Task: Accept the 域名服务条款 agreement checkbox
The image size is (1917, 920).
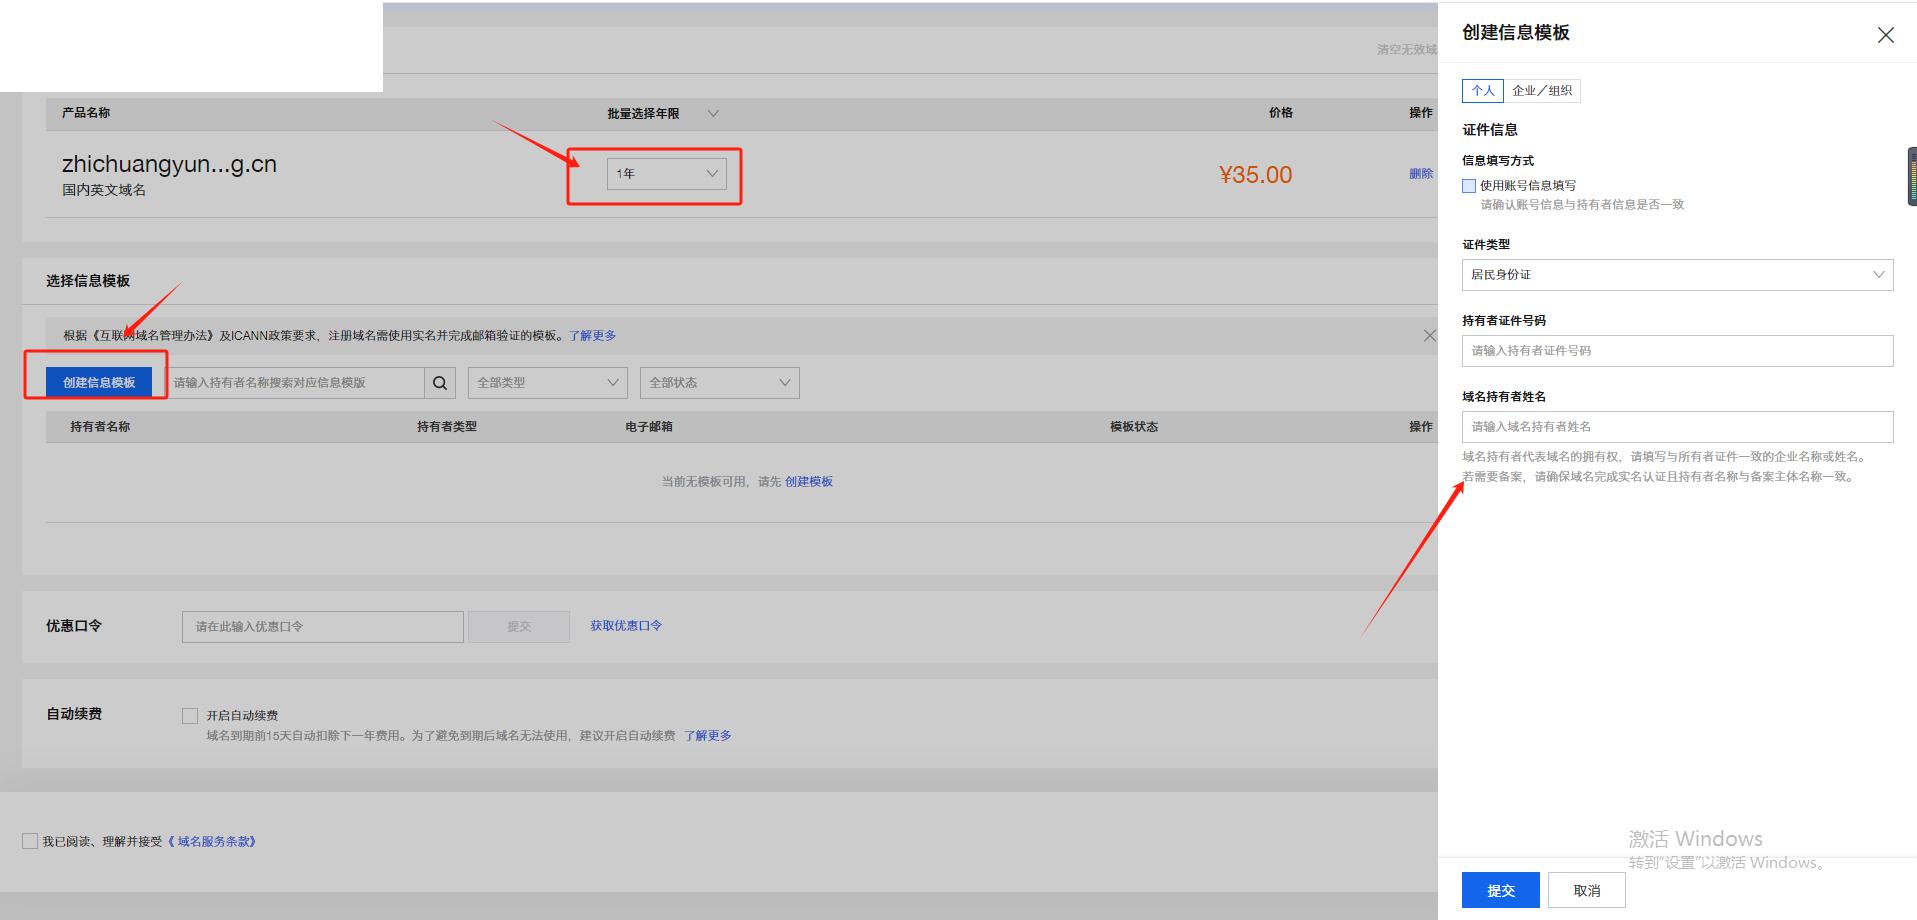Action: [x=30, y=842]
